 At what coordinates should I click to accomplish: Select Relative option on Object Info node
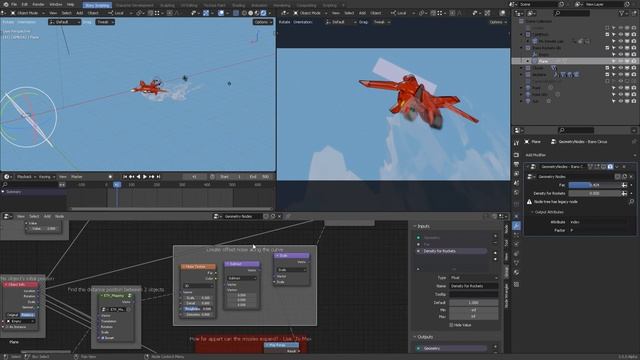28,315
